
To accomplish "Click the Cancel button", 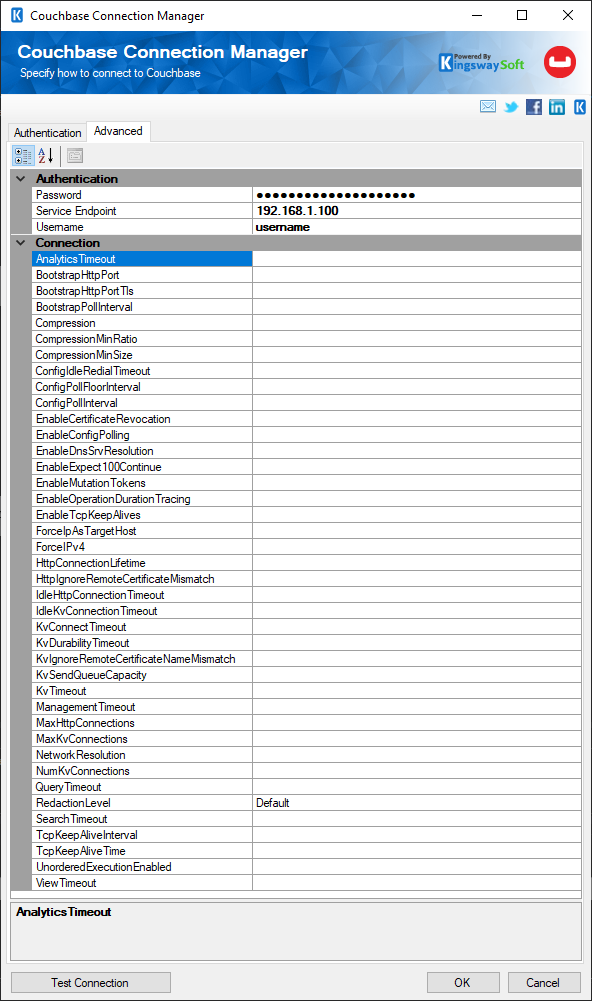I will 543,982.
